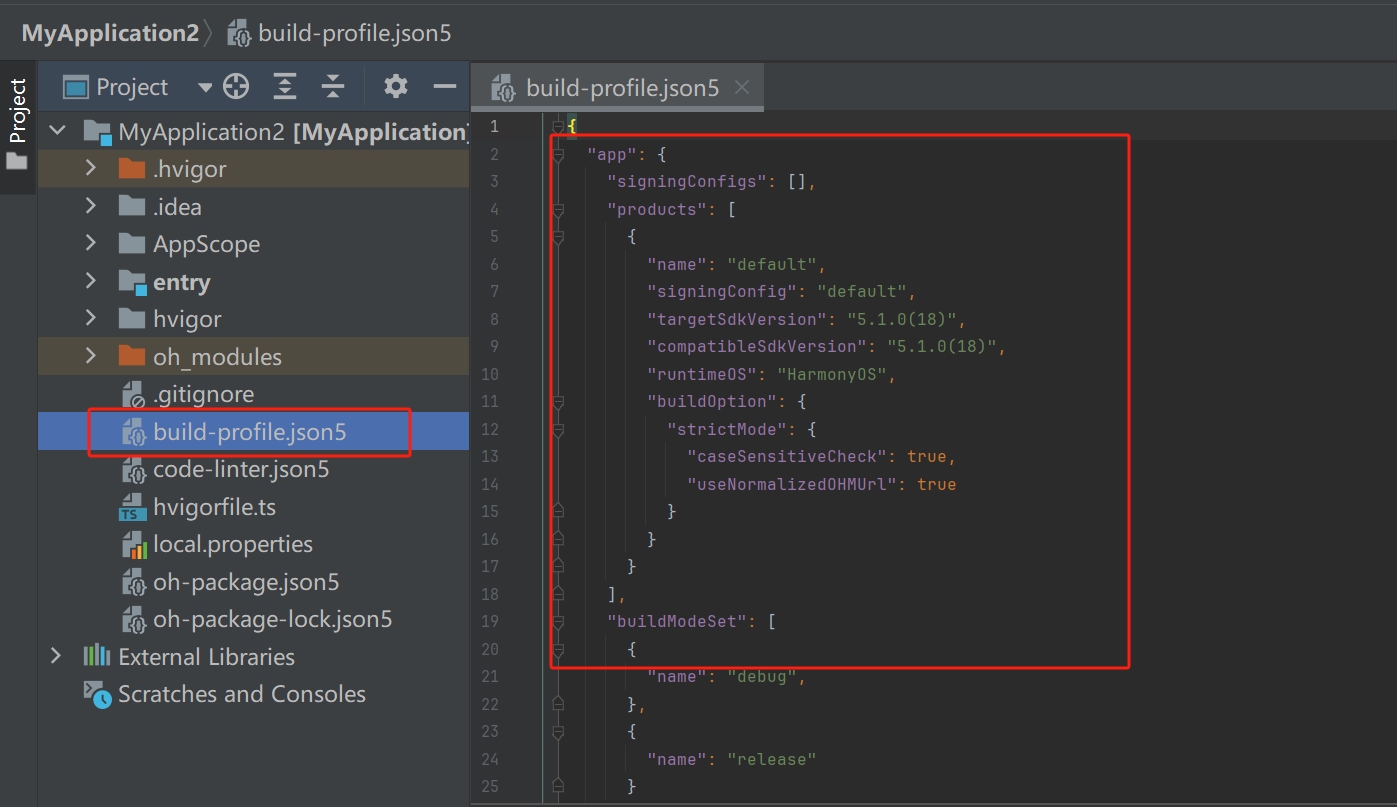Viewport: 1397px width, 807px height.
Task: Collapse the MyApplication2 root node
Action: click(x=57, y=132)
